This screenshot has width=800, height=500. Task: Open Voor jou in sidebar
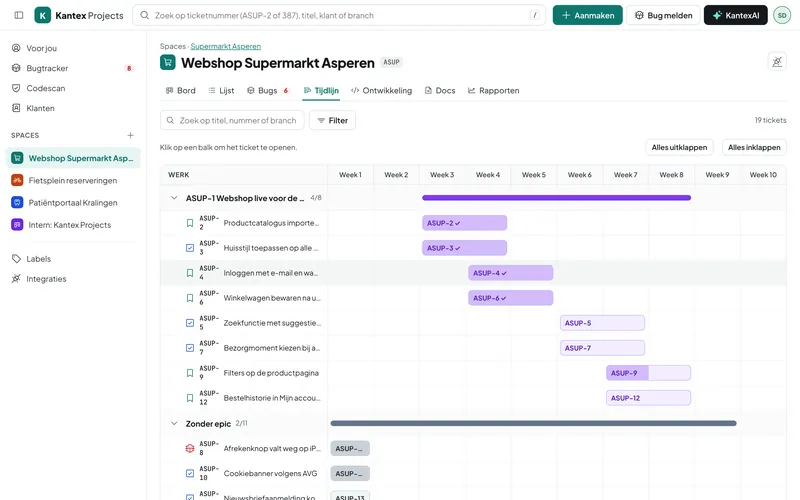73,48
